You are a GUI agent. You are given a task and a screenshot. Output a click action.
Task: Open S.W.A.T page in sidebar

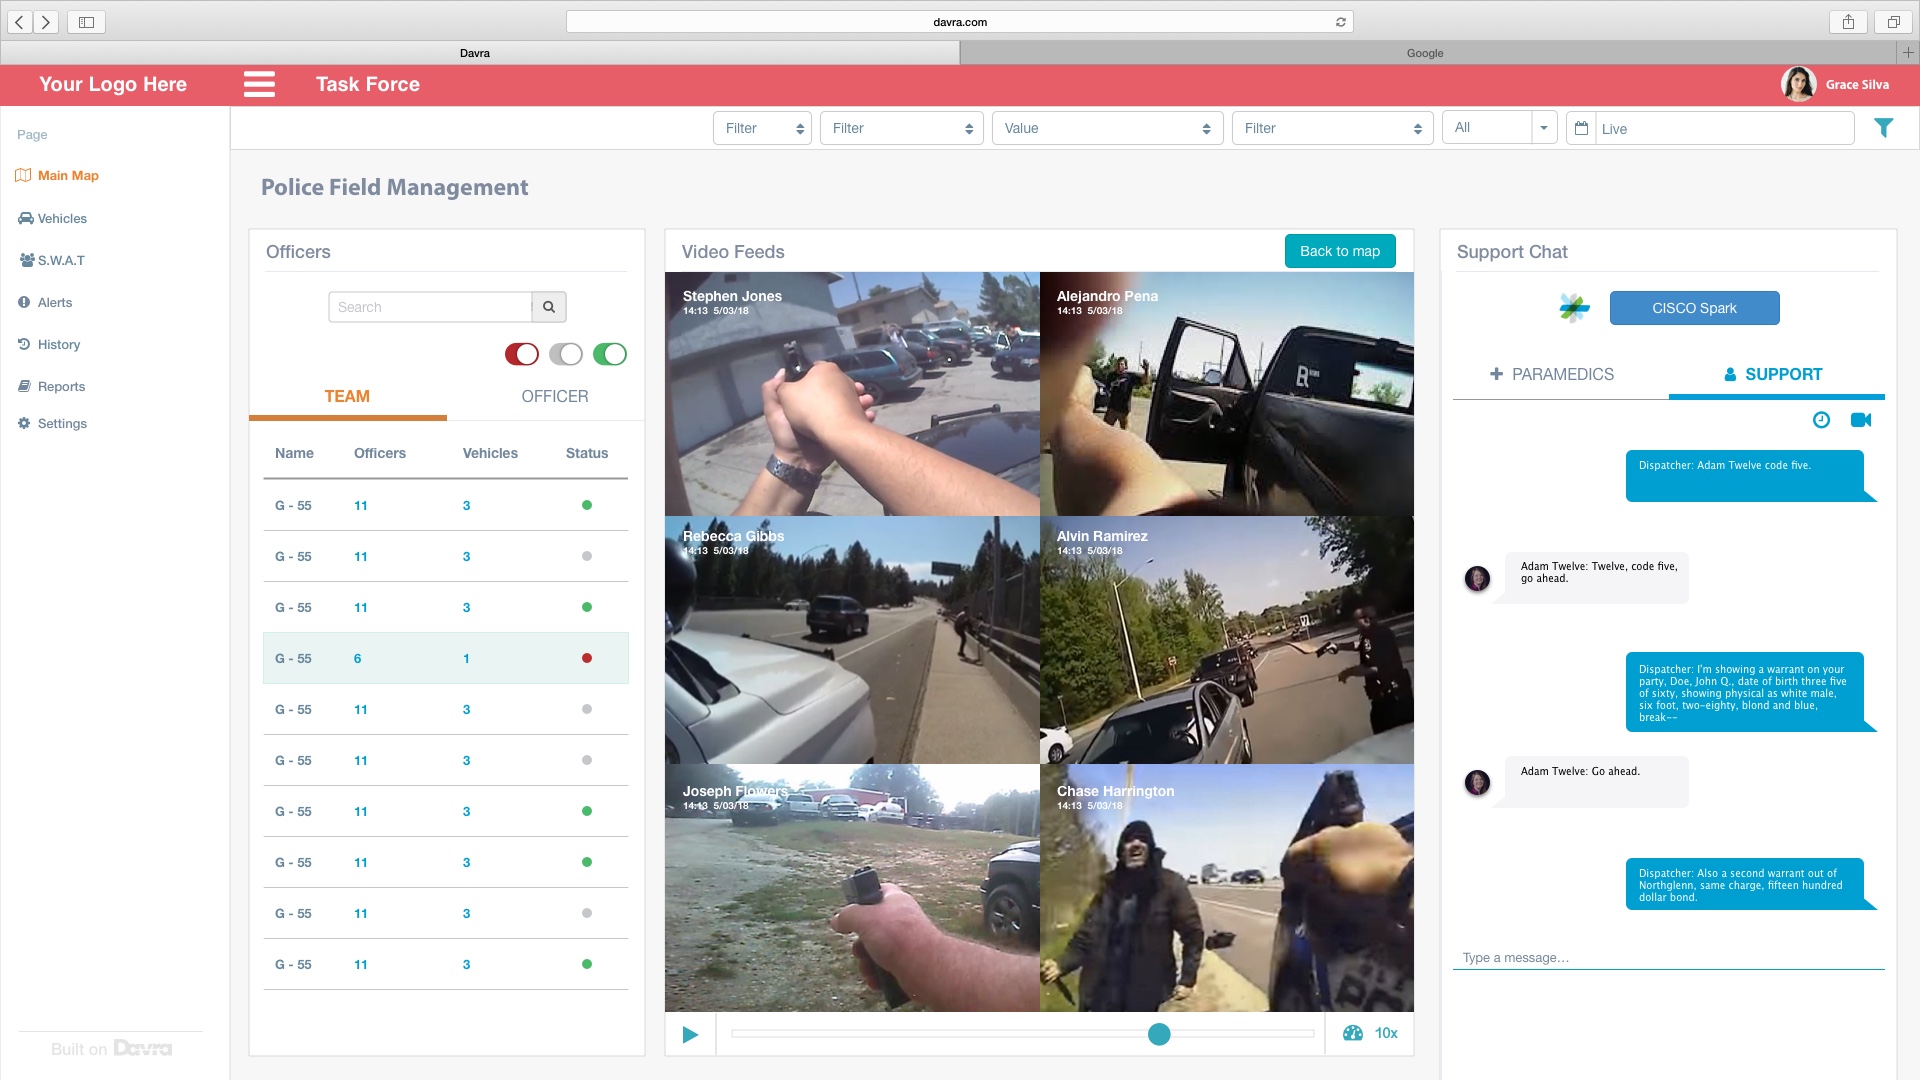[52, 260]
